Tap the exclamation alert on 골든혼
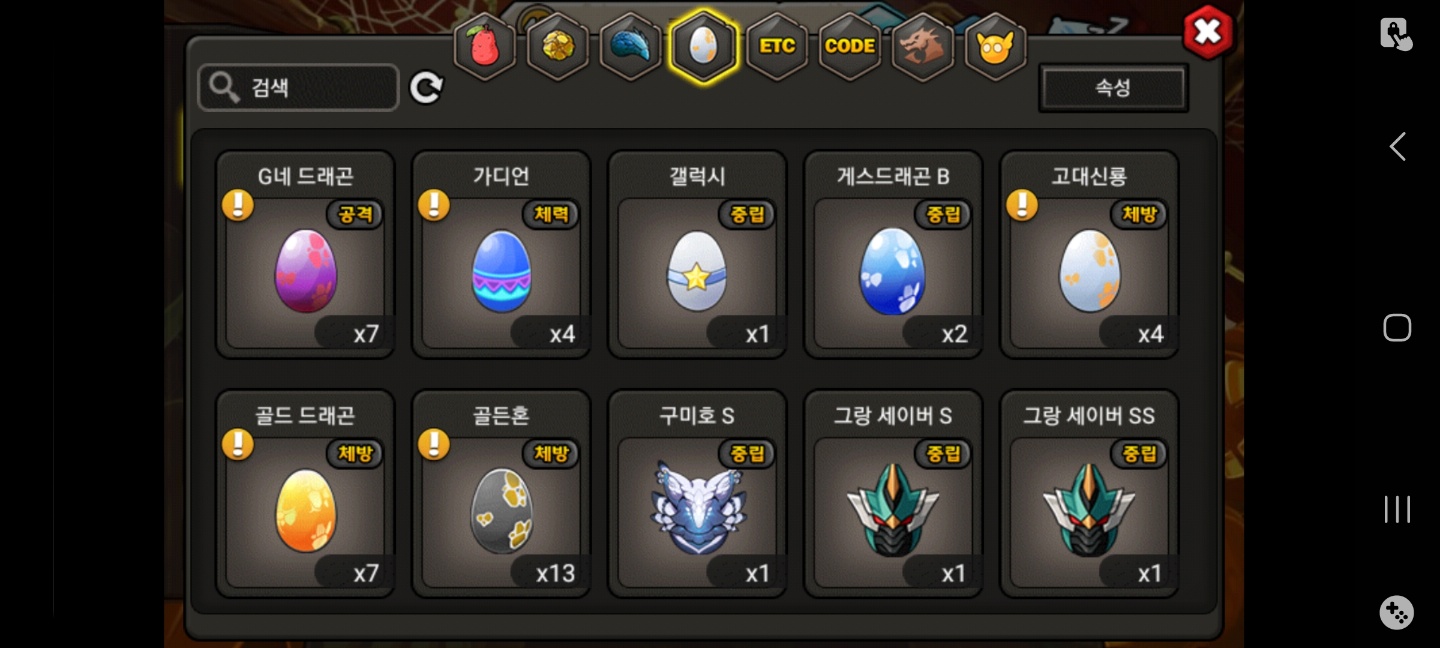1440x648 pixels. [x=433, y=444]
